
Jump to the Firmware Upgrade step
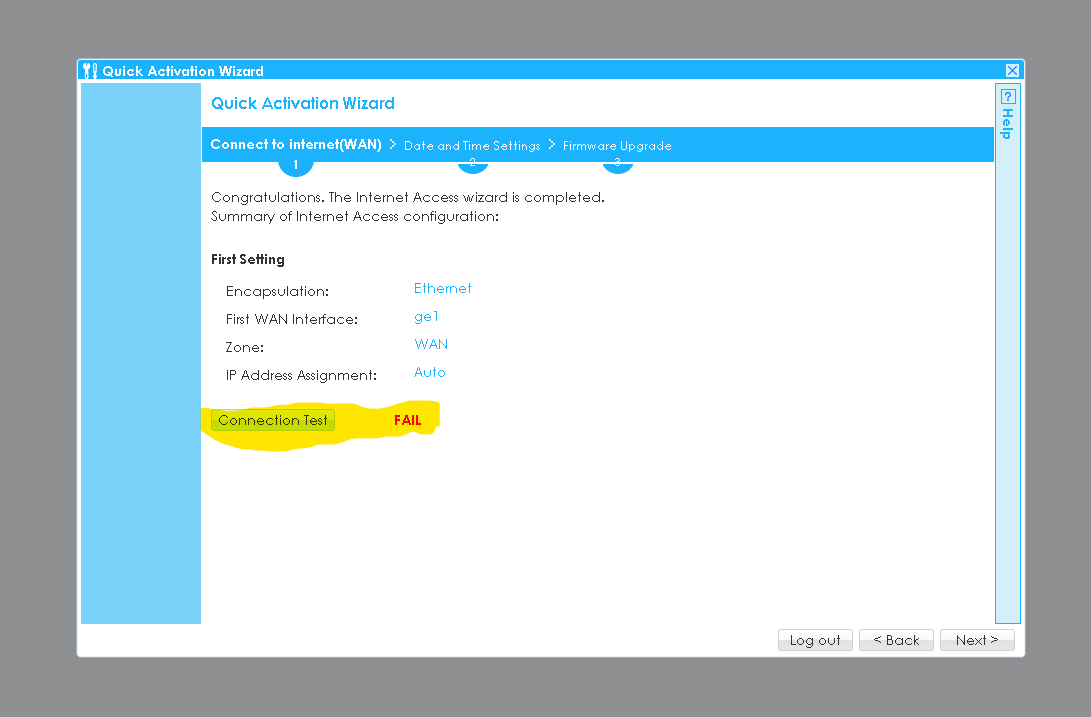pos(617,145)
